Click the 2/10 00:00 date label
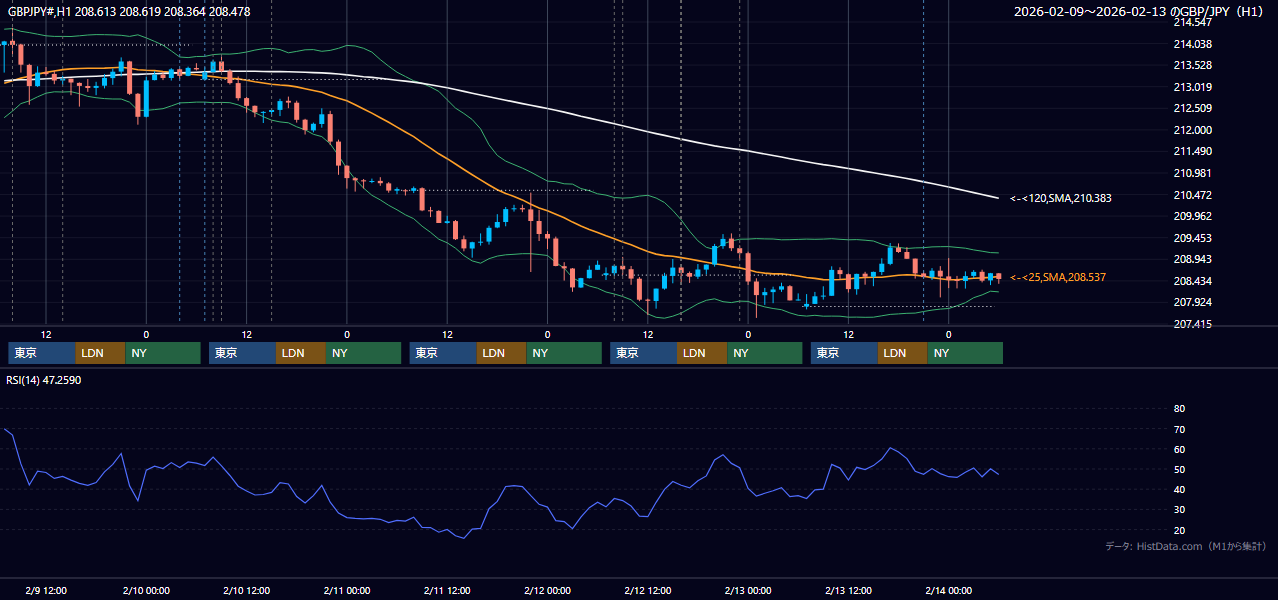Viewport: 1278px width, 600px height. pyautogui.click(x=146, y=590)
